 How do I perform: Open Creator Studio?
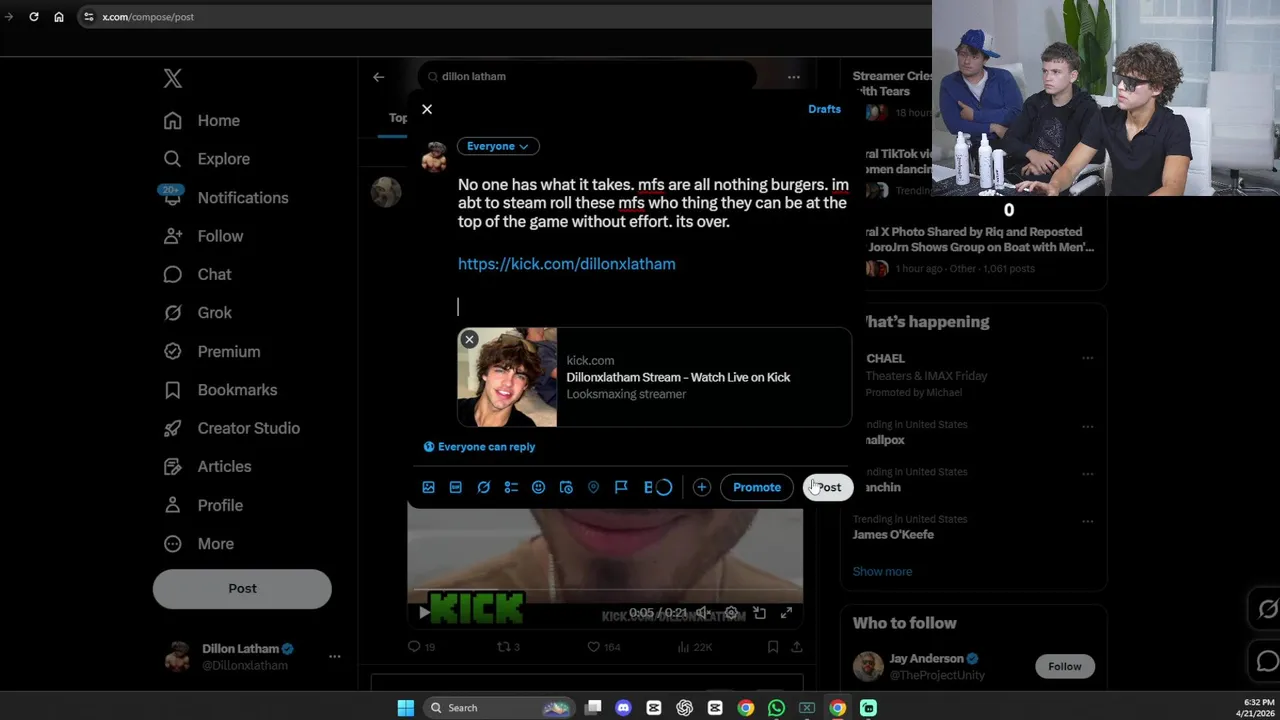point(232,428)
